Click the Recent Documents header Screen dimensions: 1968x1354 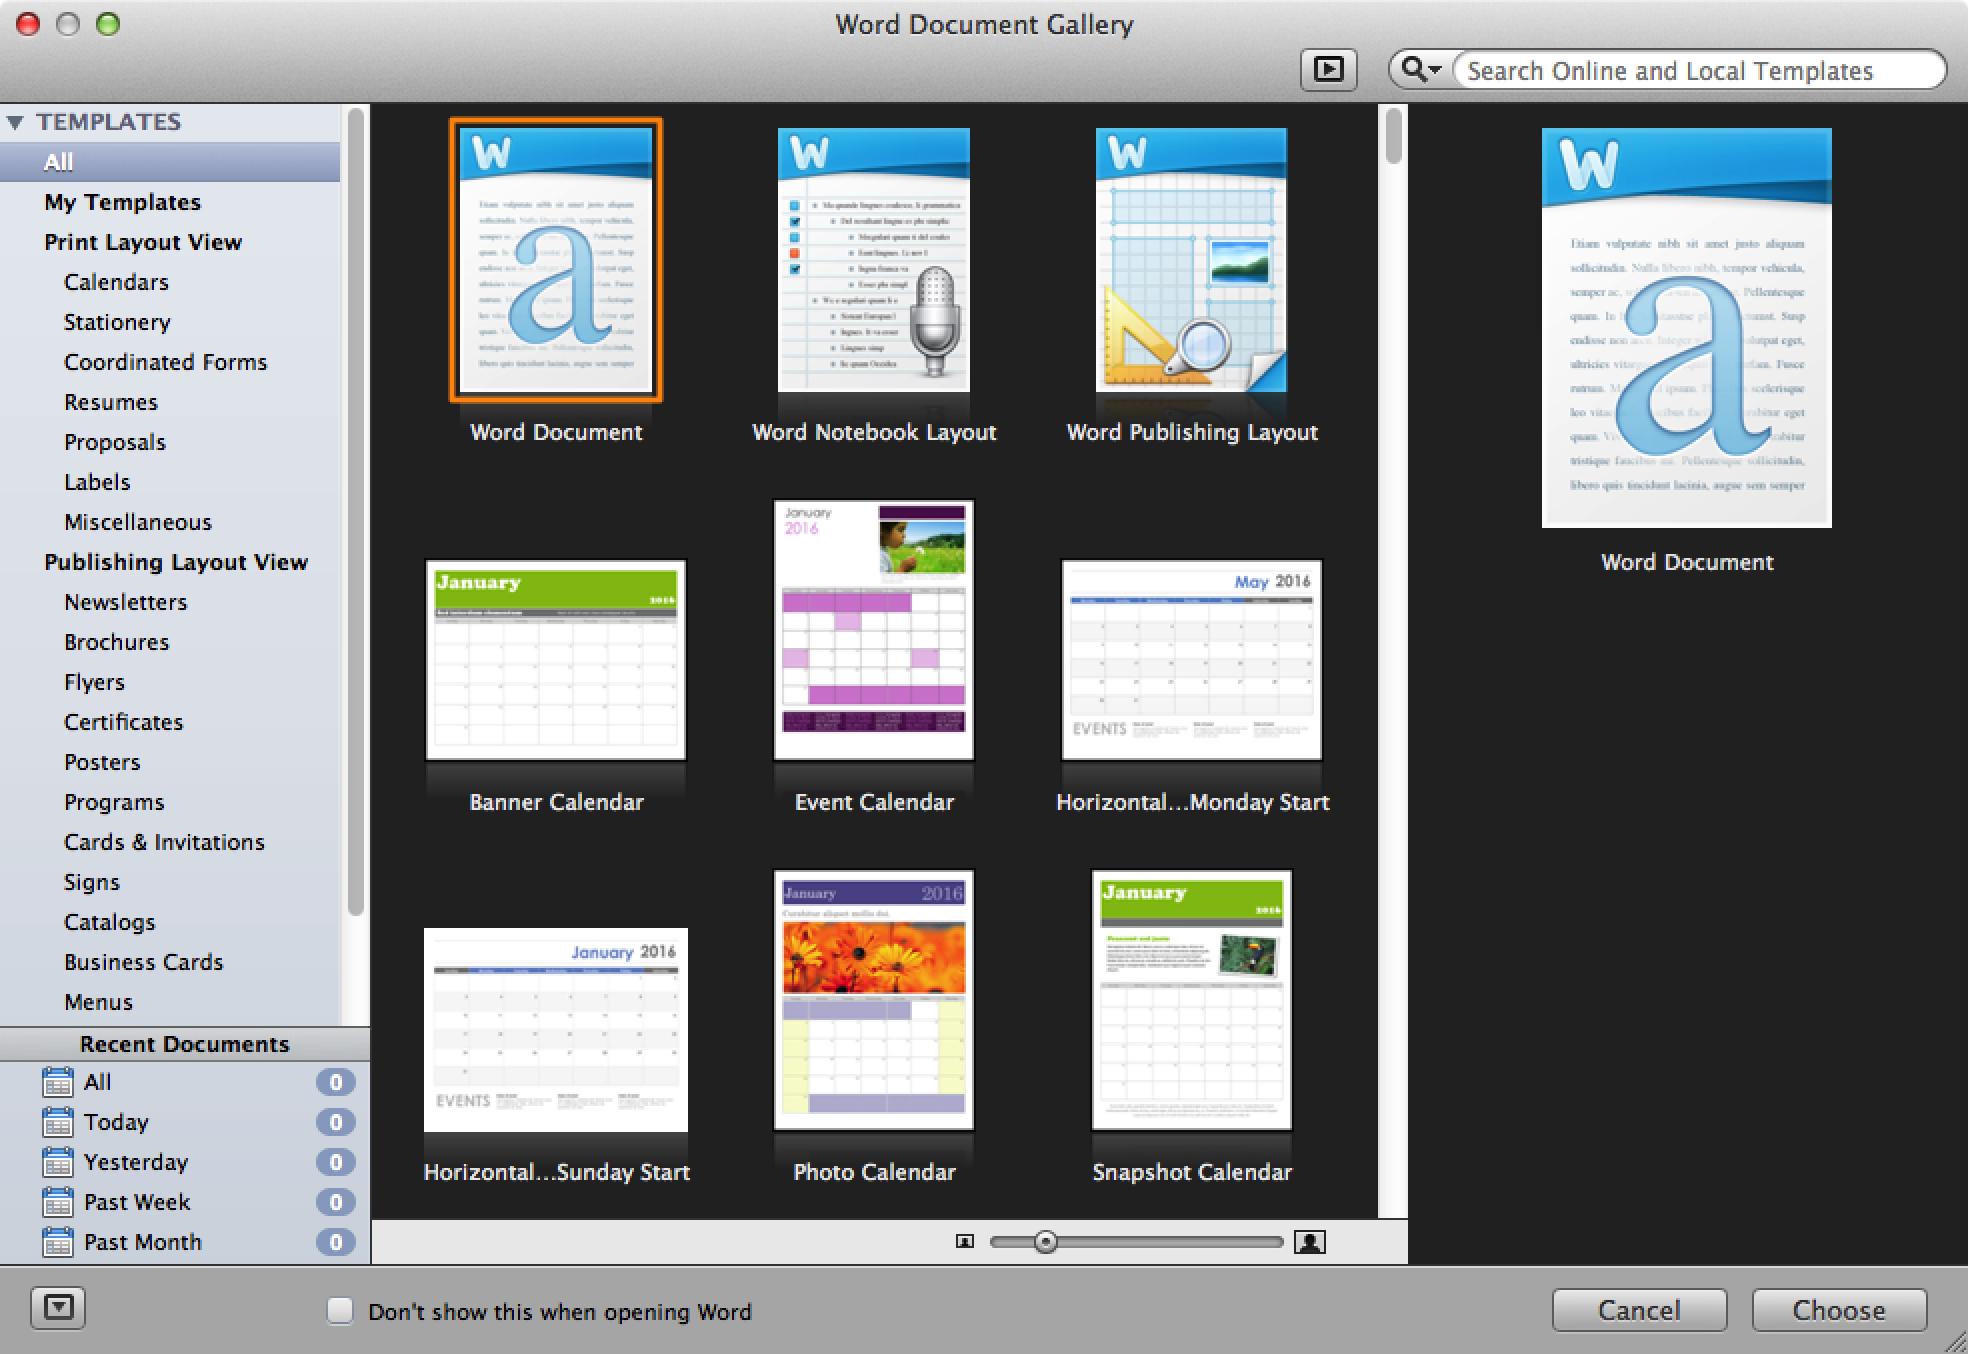click(x=185, y=1044)
